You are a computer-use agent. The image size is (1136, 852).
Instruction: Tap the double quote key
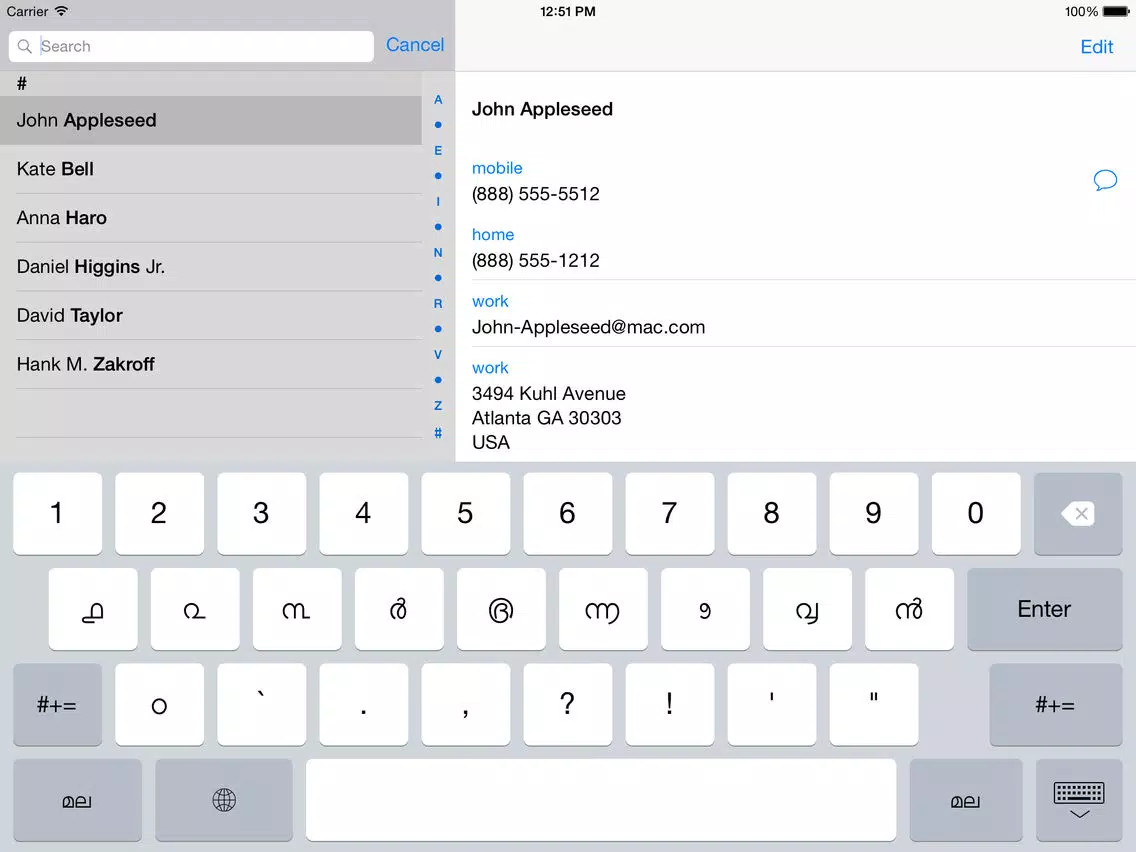point(874,704)
